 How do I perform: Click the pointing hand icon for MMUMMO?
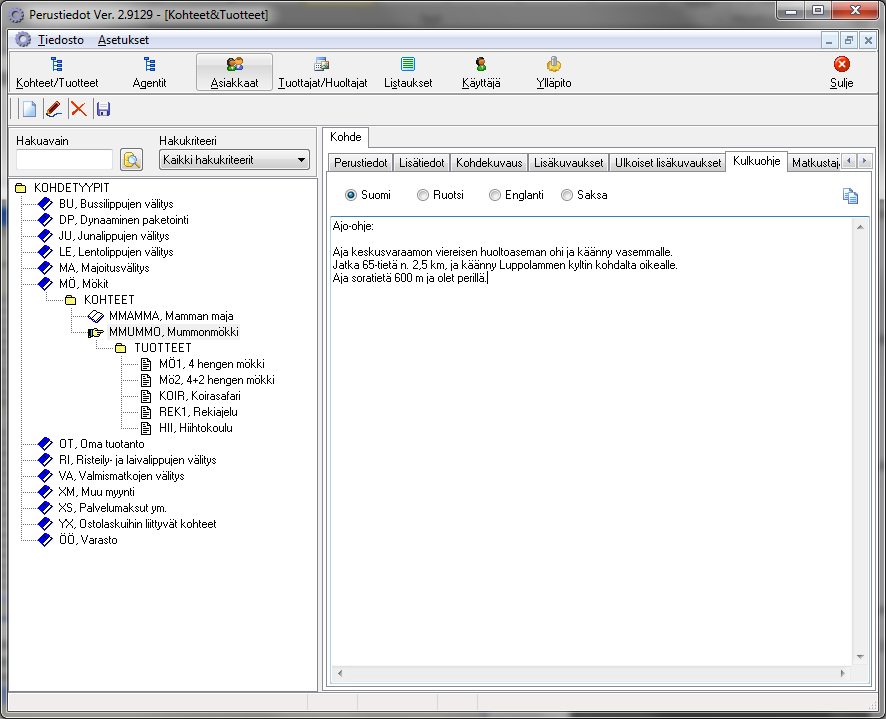96,332
